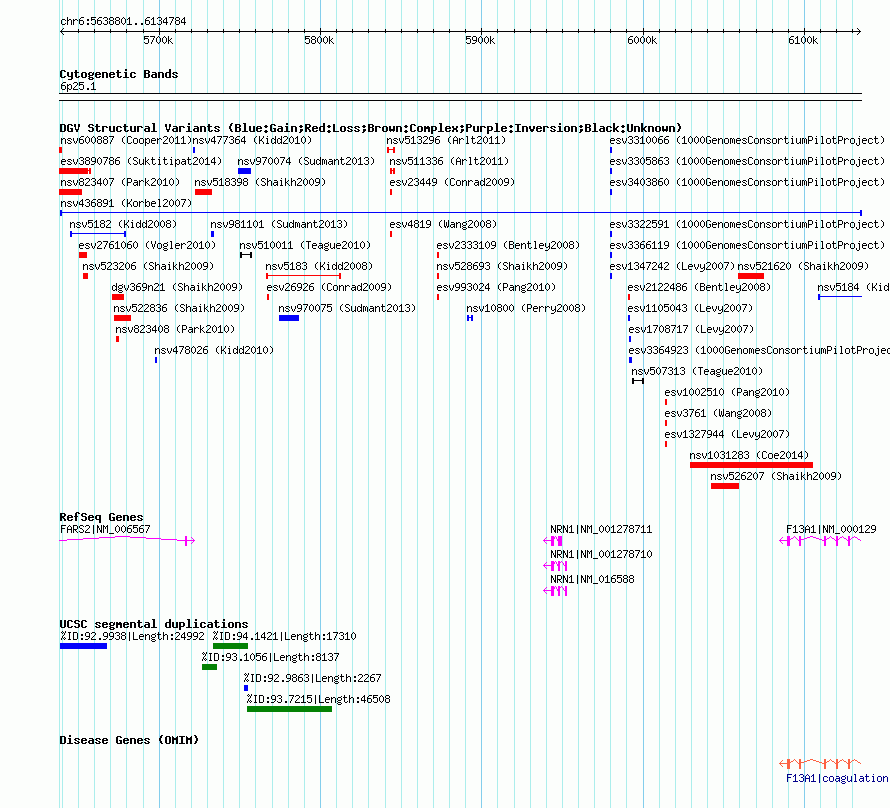Click the nsv510011 (Teague2010) label

coord(305,245)
